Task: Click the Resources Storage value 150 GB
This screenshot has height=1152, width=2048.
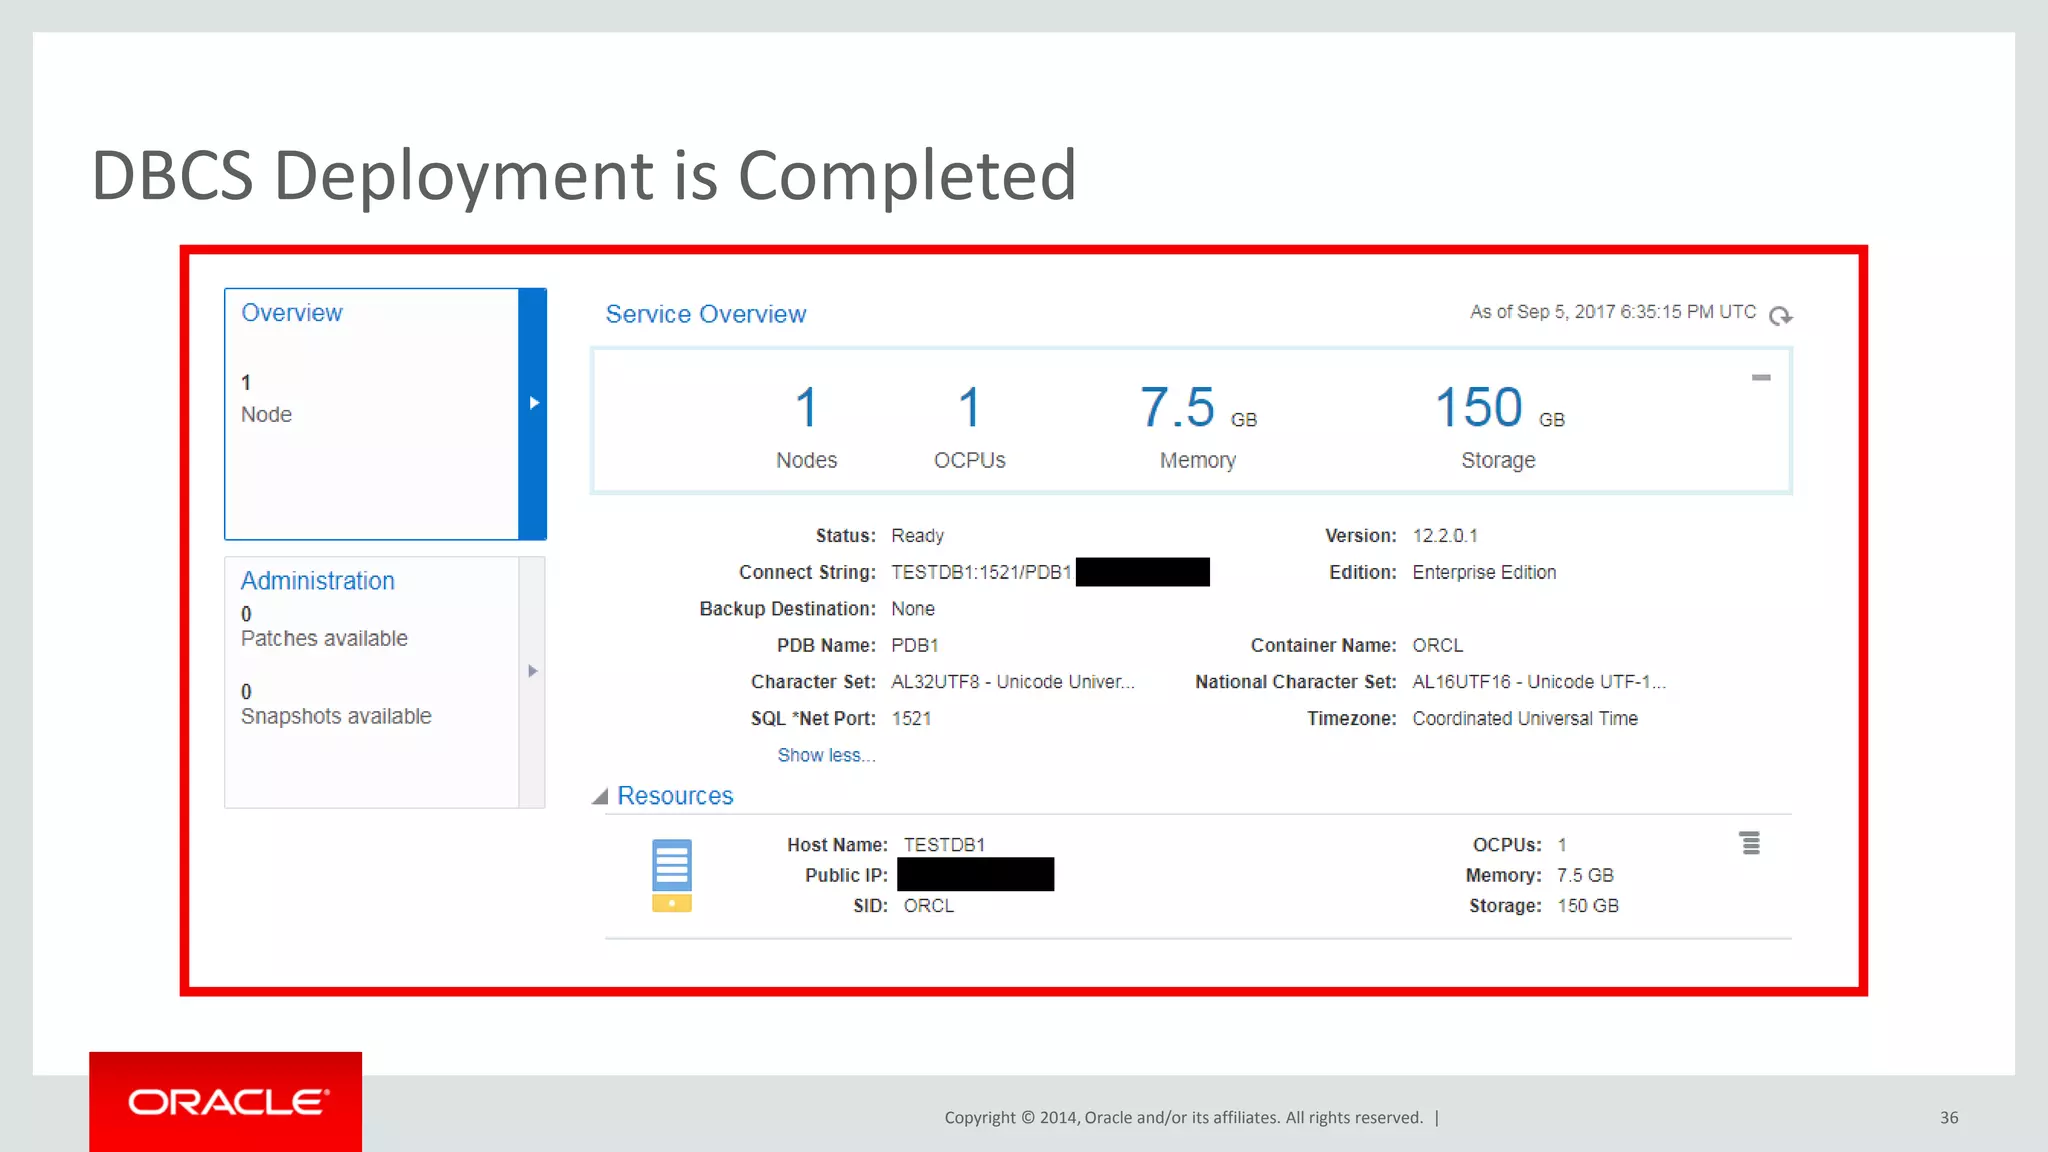Action: click(1588, 906)
